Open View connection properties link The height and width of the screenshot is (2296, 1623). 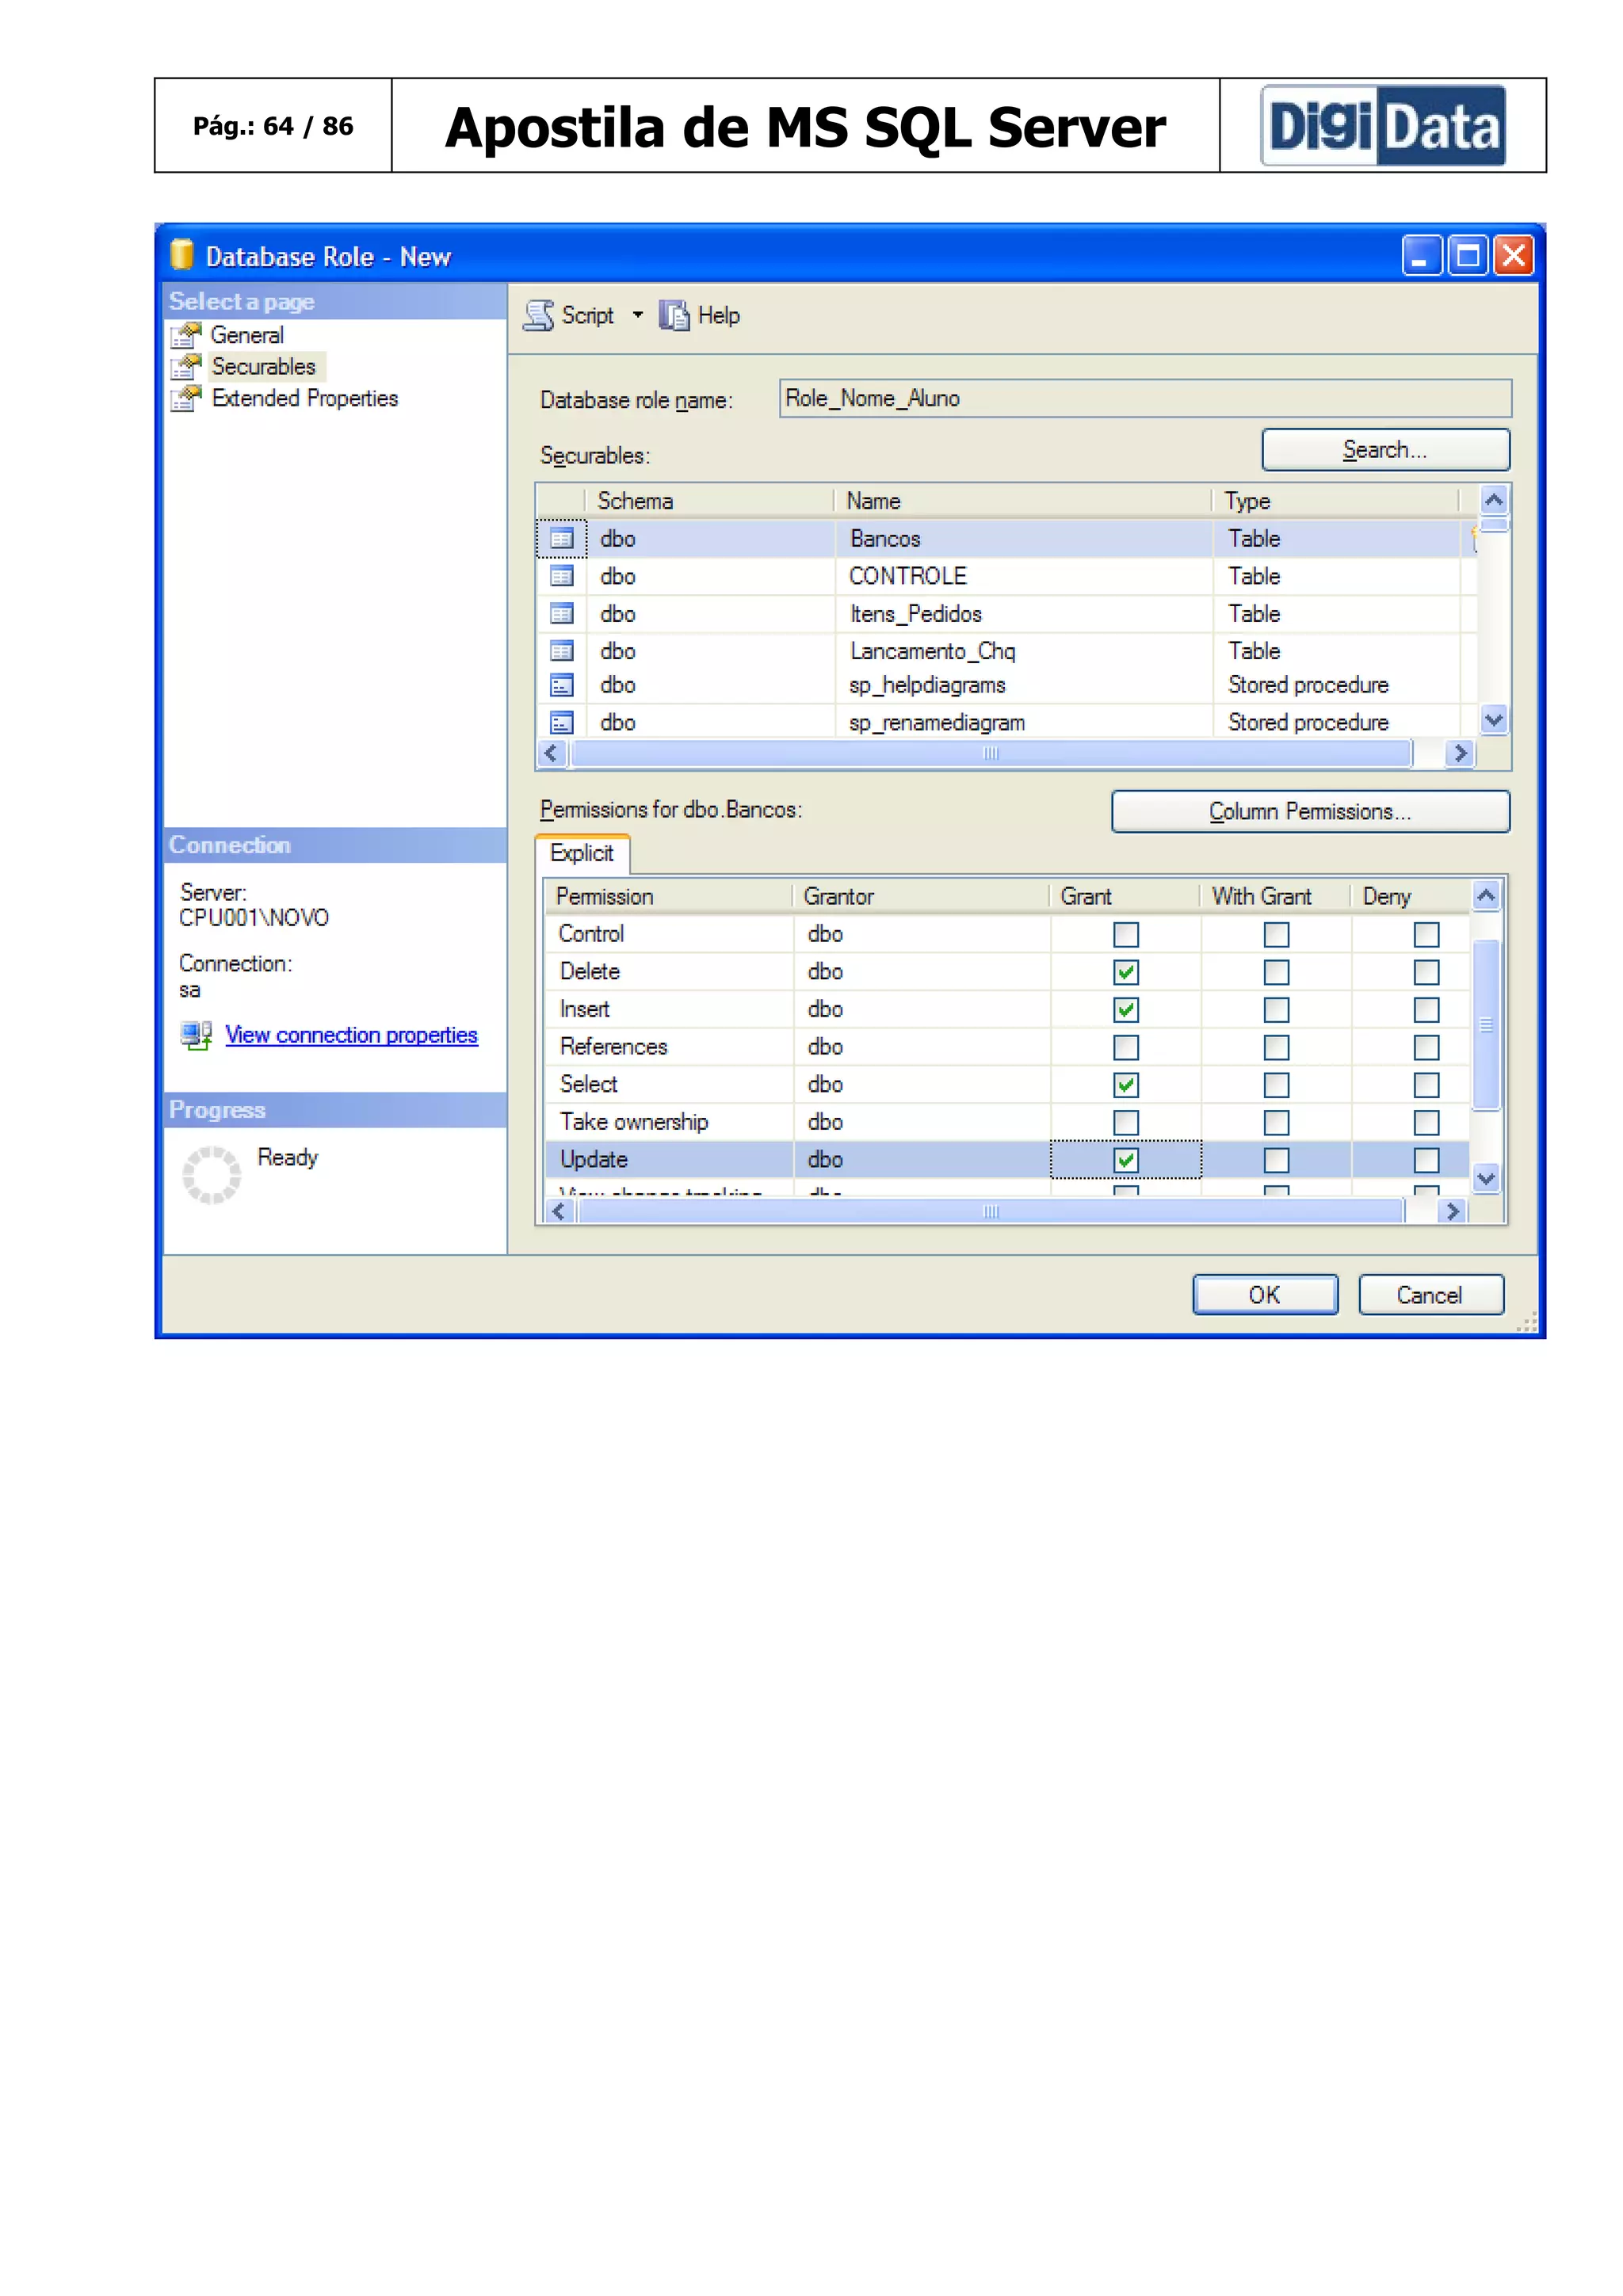click(x=351, y=1035)
